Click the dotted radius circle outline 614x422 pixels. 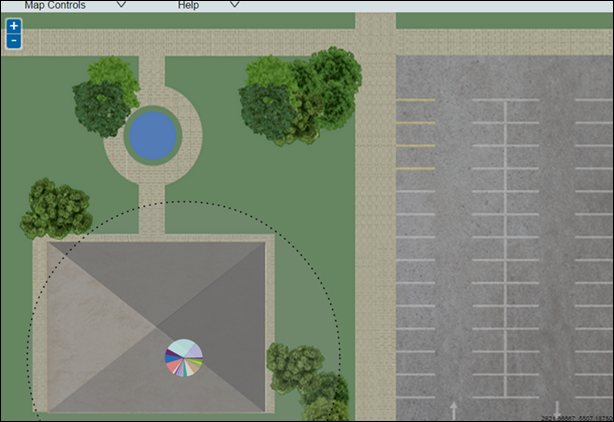click(184, 202)
